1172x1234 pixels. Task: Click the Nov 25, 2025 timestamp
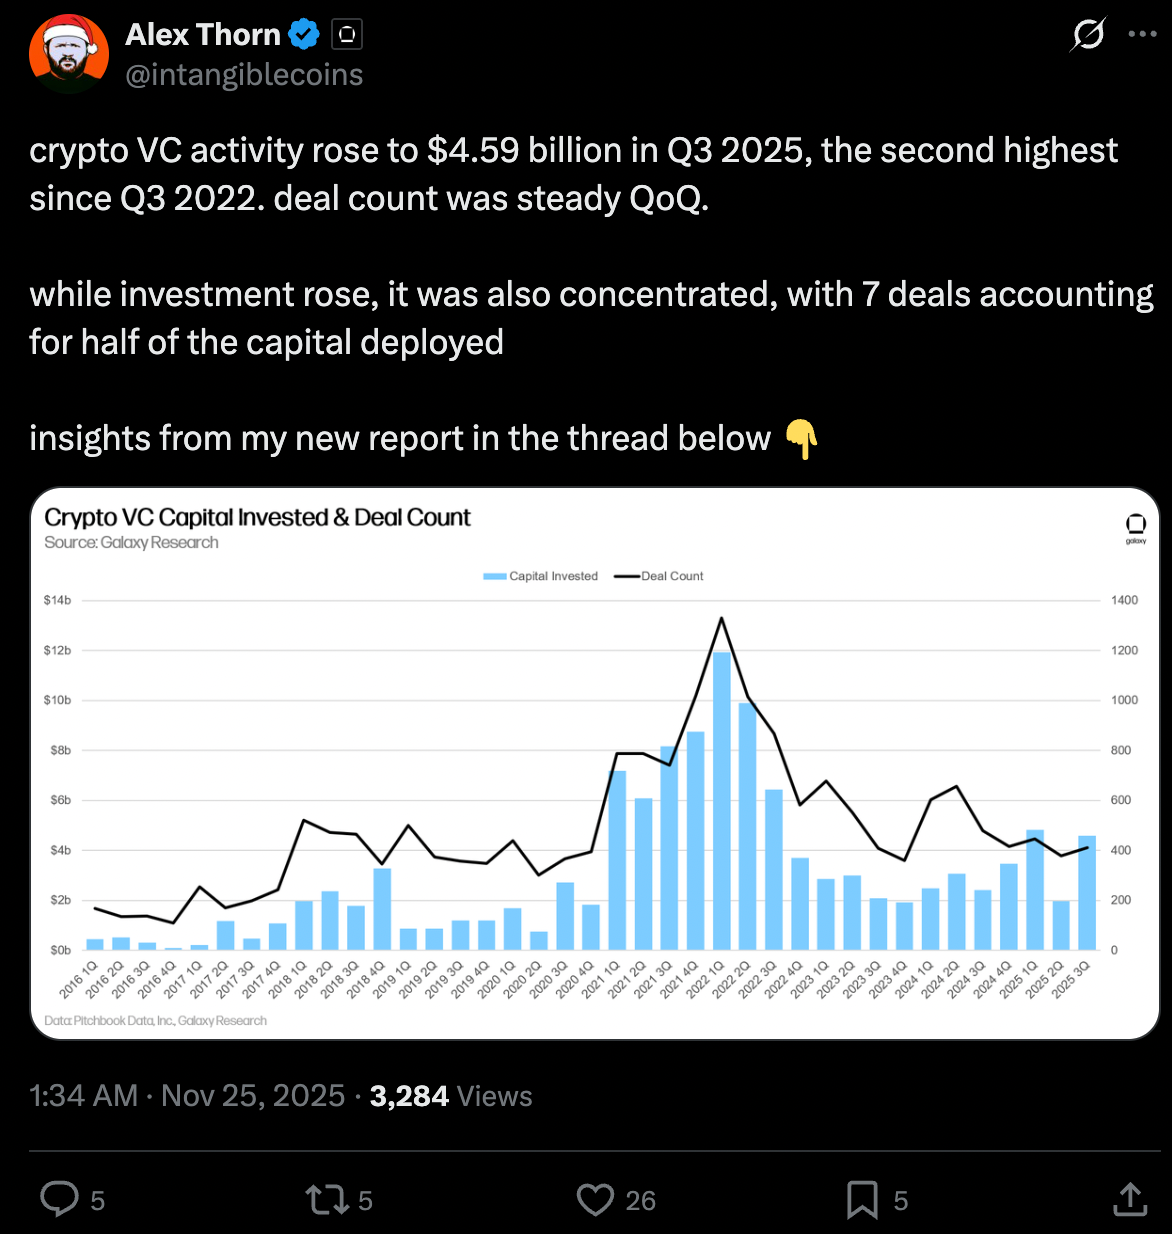point(253,1096)
